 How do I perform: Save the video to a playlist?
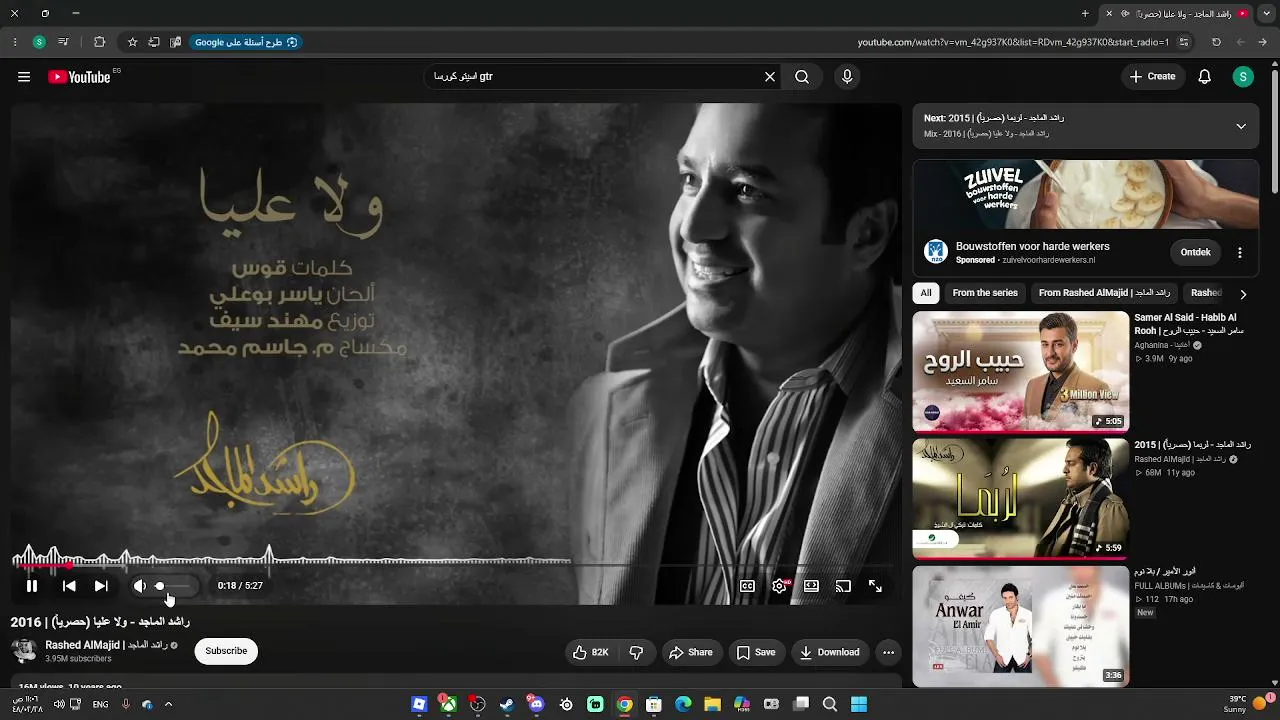coord(756,652)
